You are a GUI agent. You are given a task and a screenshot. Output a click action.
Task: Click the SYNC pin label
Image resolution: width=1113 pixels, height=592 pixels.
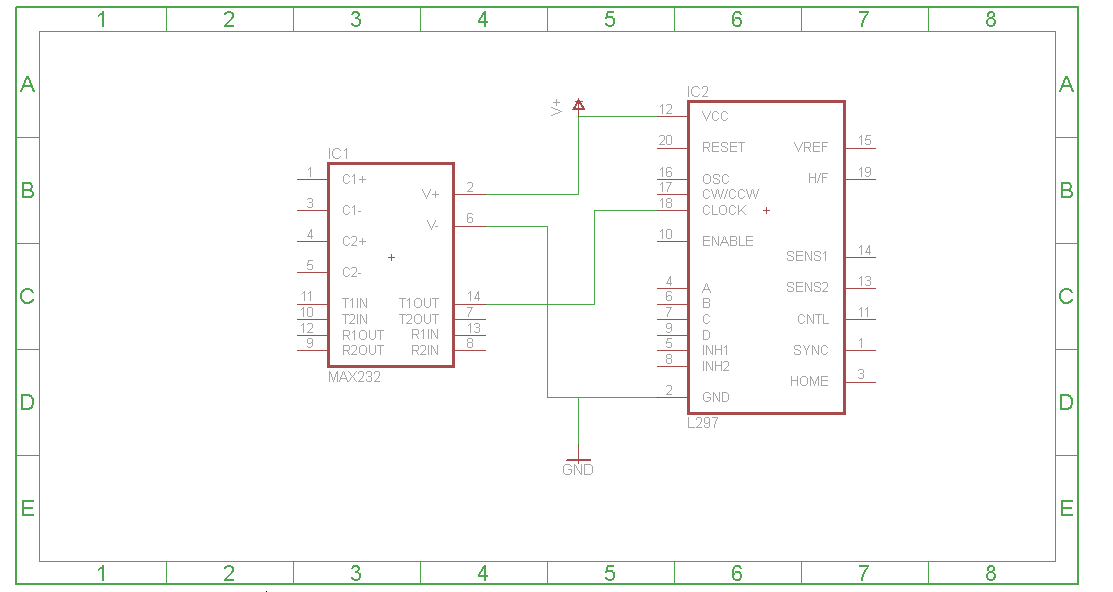[x=811, y=350]
